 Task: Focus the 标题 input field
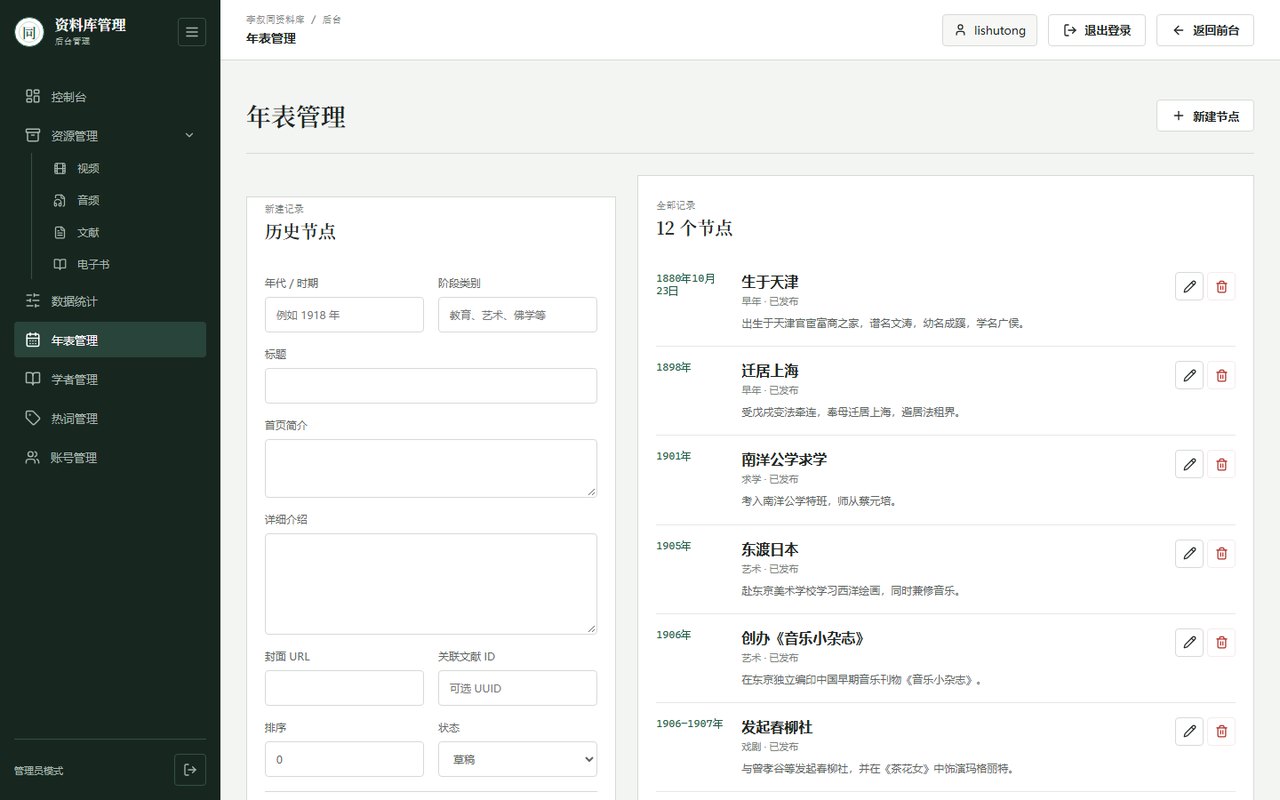pyautogui.click(x=431, y=385)
